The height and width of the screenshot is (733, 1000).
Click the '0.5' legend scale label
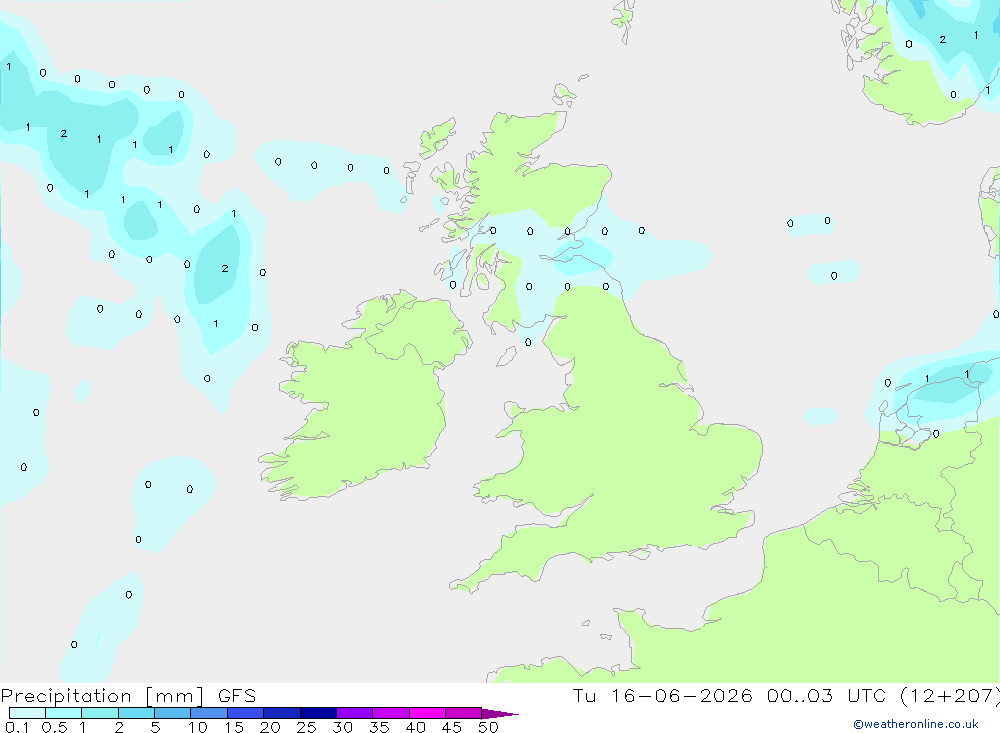coord(54,727)
